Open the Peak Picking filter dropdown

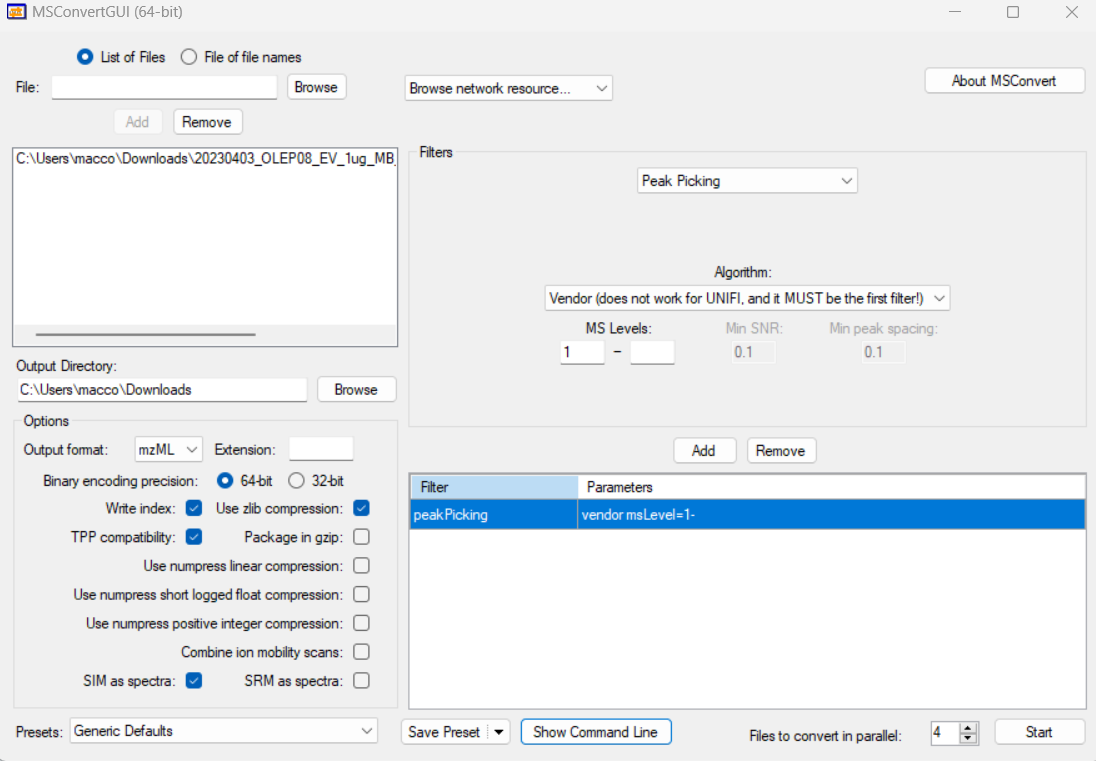click(747, 181)
